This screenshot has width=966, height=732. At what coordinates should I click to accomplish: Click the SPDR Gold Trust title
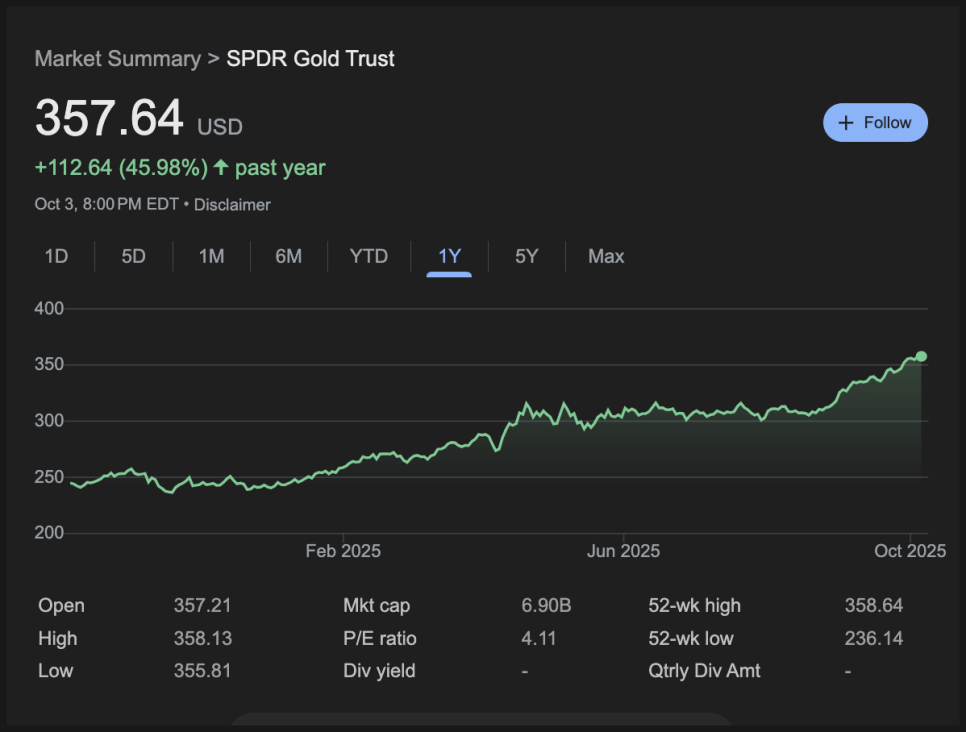click(x=310, y=59)
